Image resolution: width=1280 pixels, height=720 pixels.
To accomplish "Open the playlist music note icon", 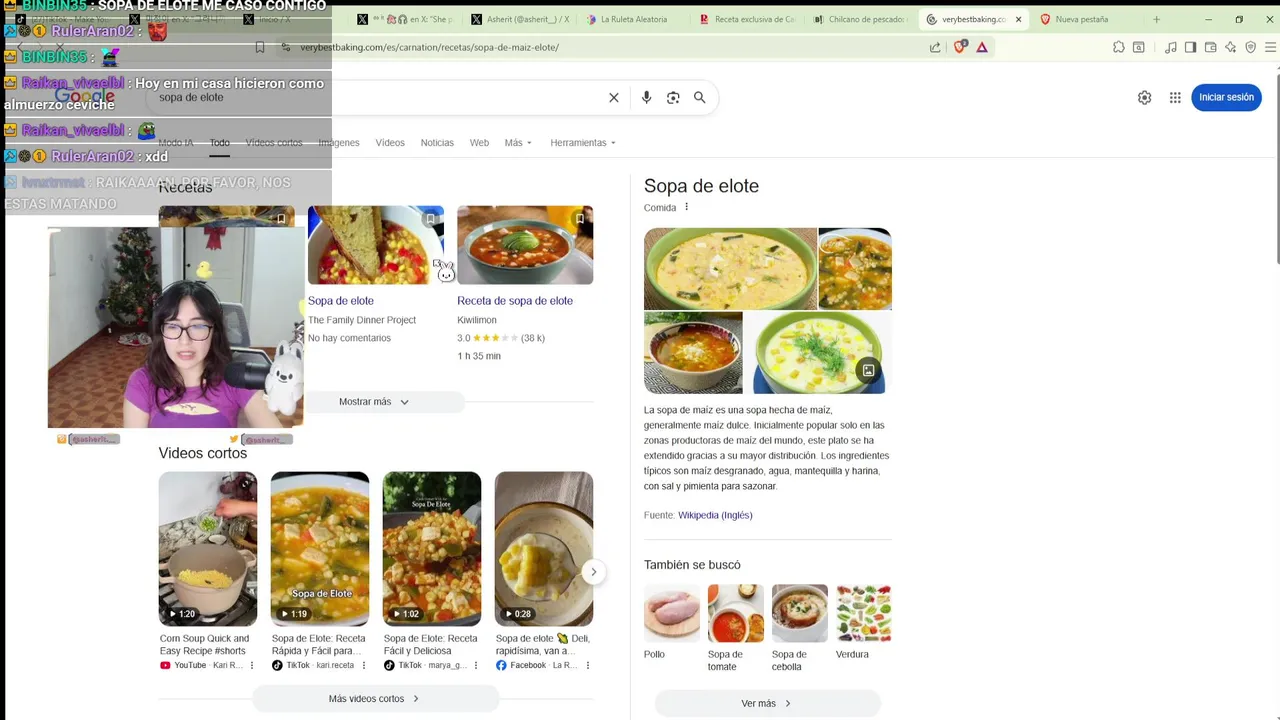I will [1171, 47].
